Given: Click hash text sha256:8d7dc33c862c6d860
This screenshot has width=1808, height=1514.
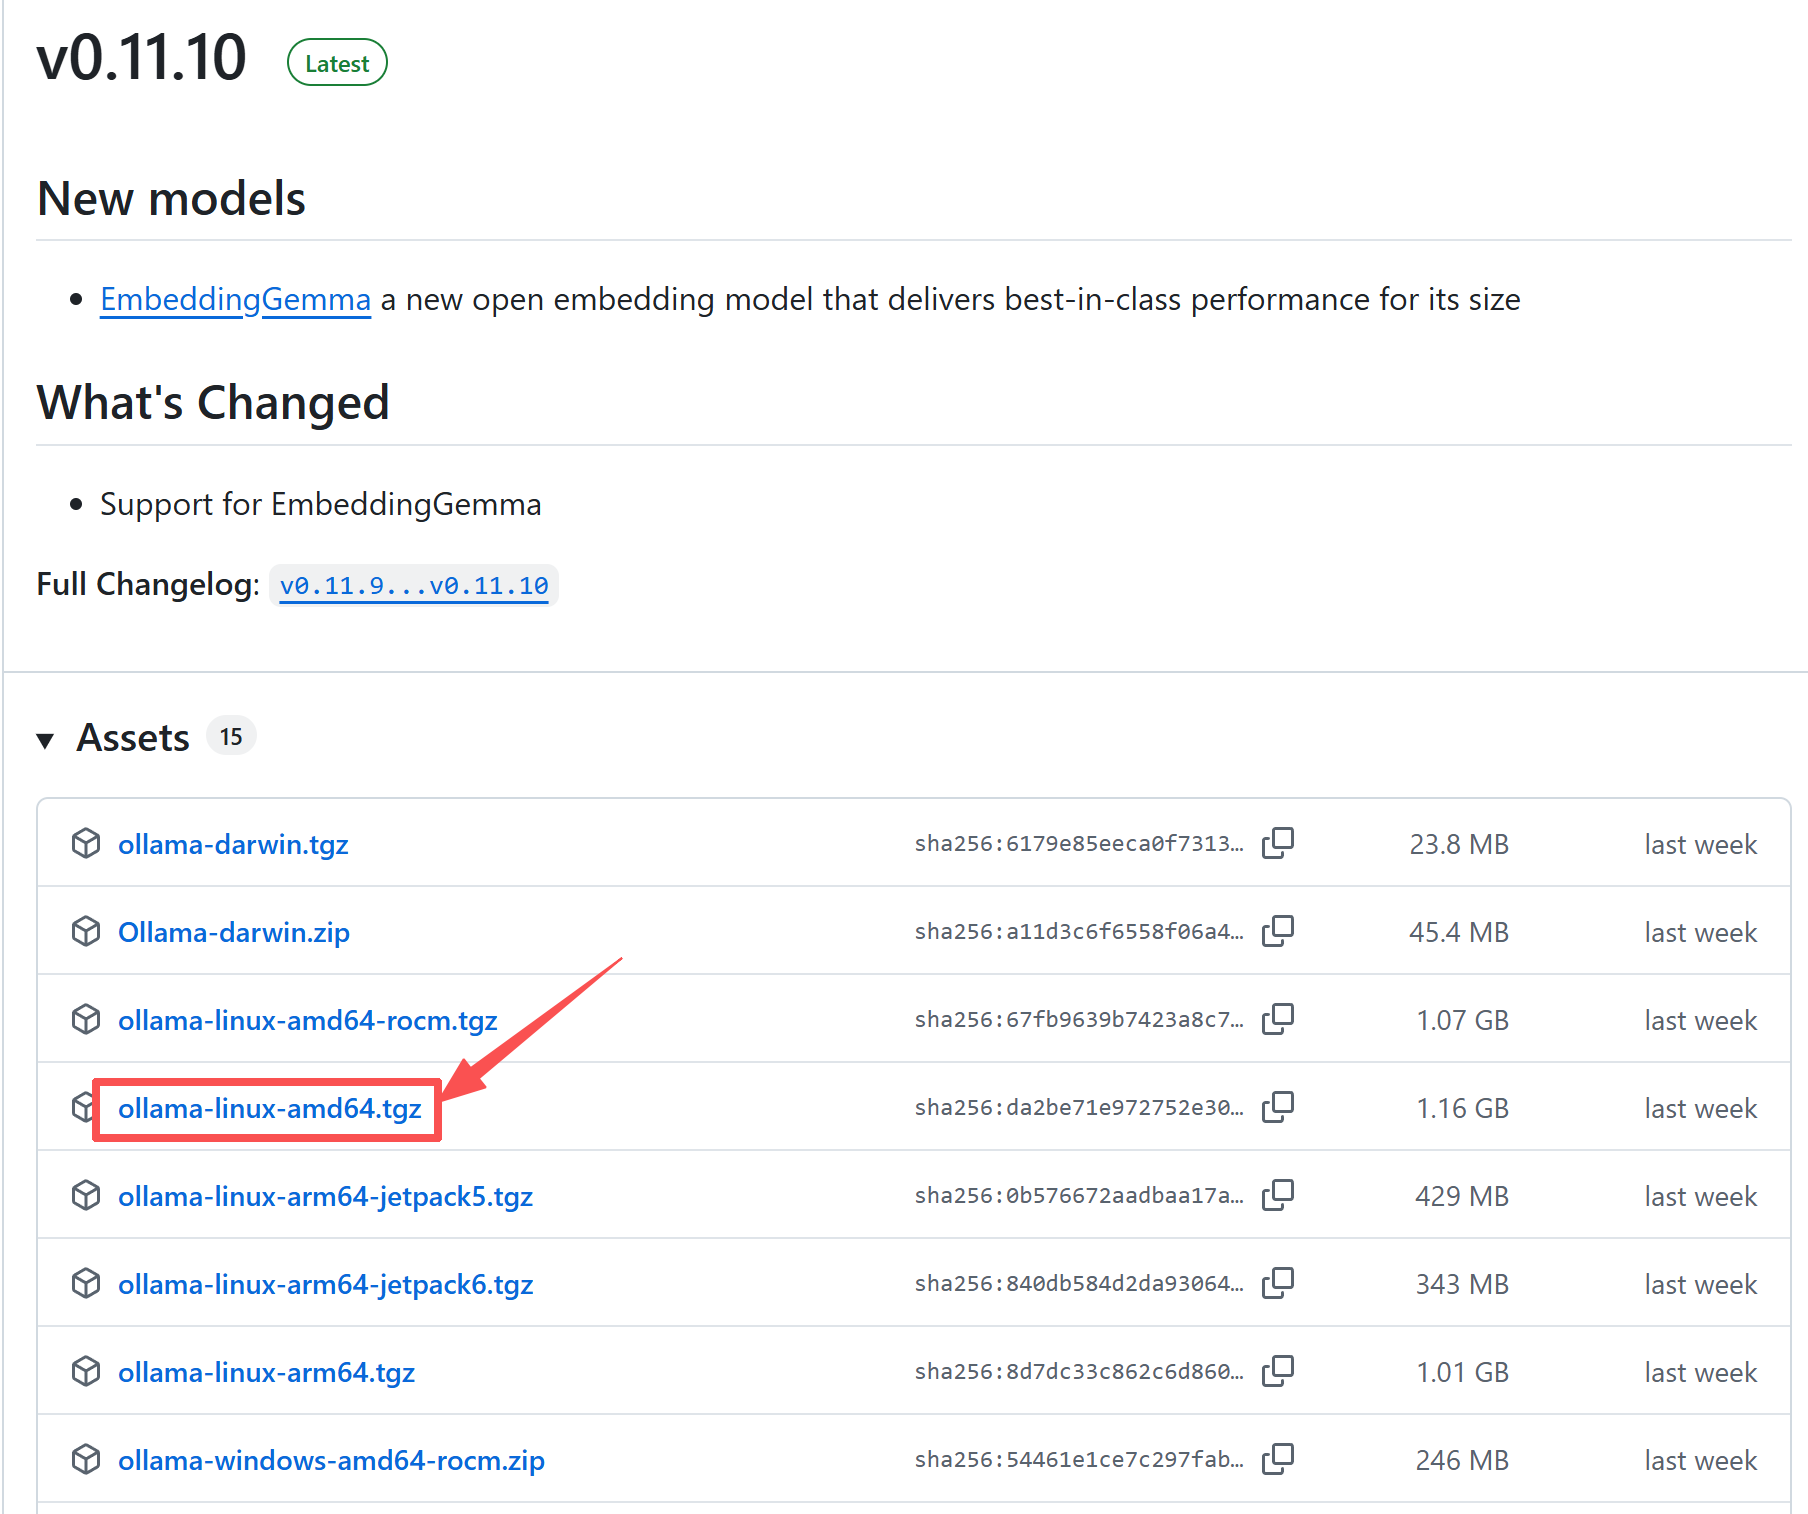Looking at the screenshot, I should coord(1079,1371).
